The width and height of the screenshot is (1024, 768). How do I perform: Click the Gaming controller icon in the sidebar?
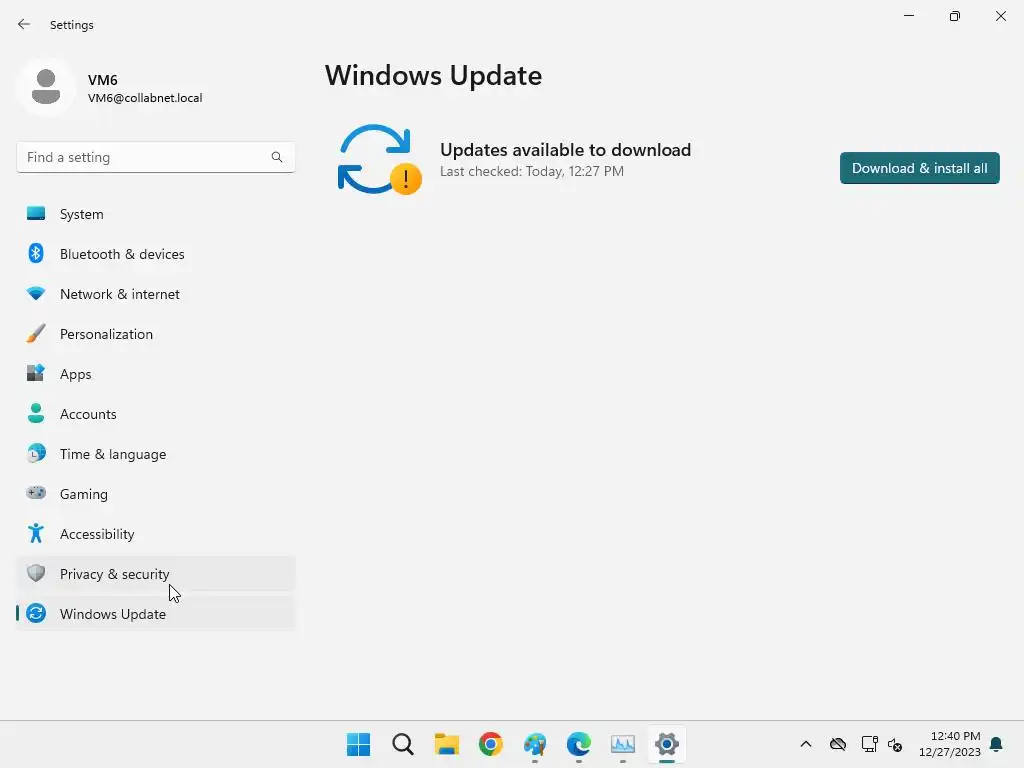[x=36, y=493]
